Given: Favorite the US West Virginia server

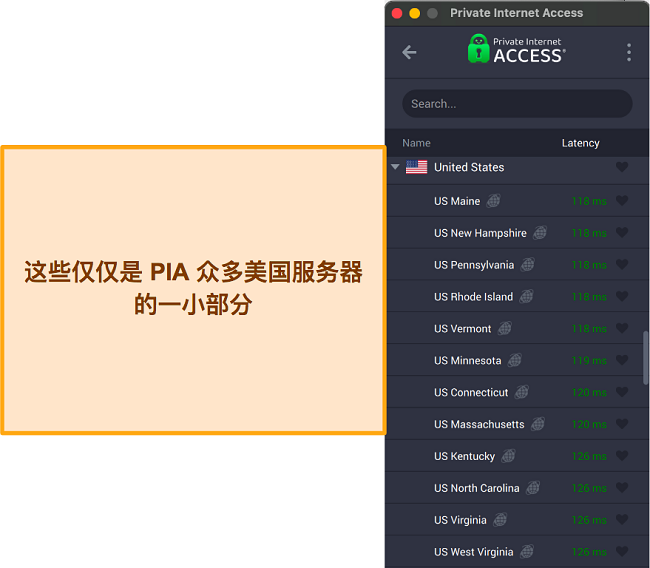Looking at the screenshot, I should pyautogui.click(x=622, y=552).
